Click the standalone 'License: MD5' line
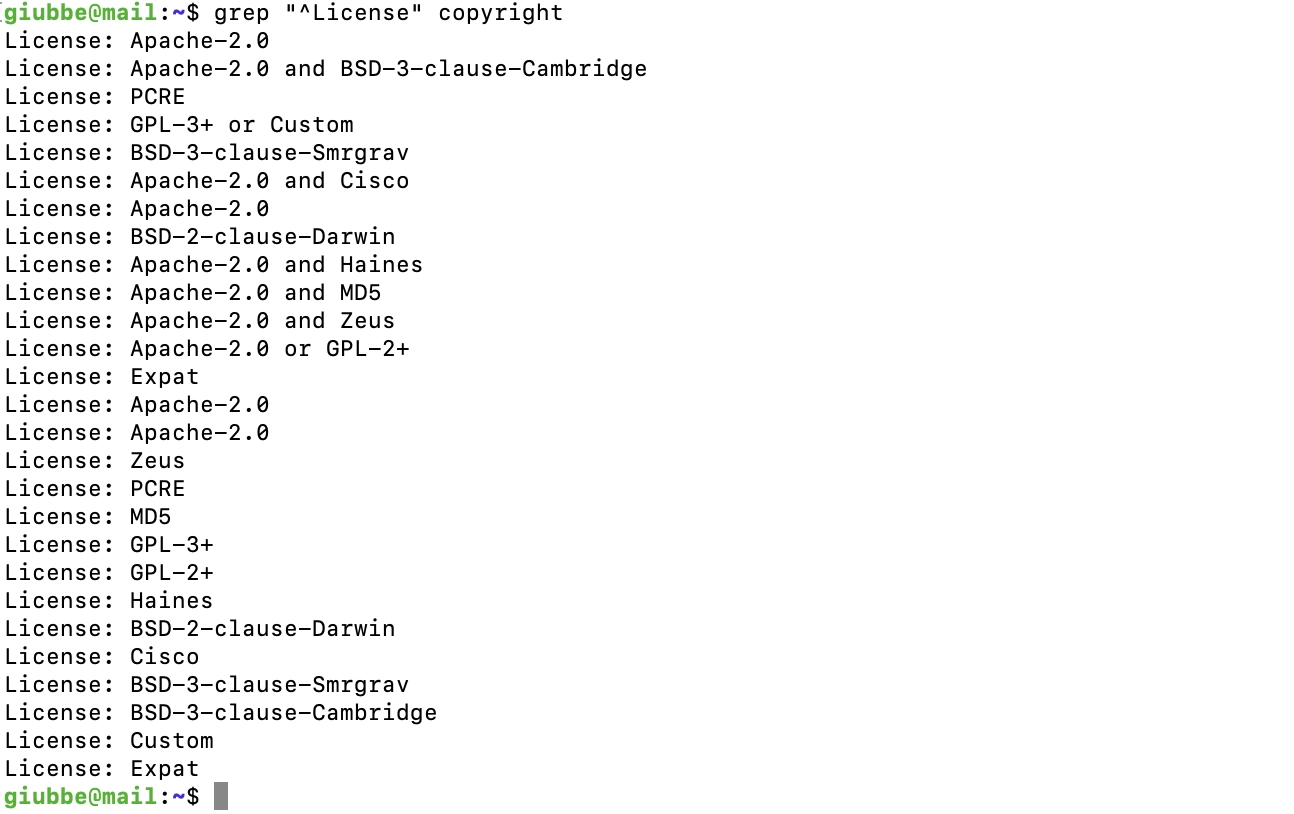Screen dimensions: 1294x814 [88, 517]
